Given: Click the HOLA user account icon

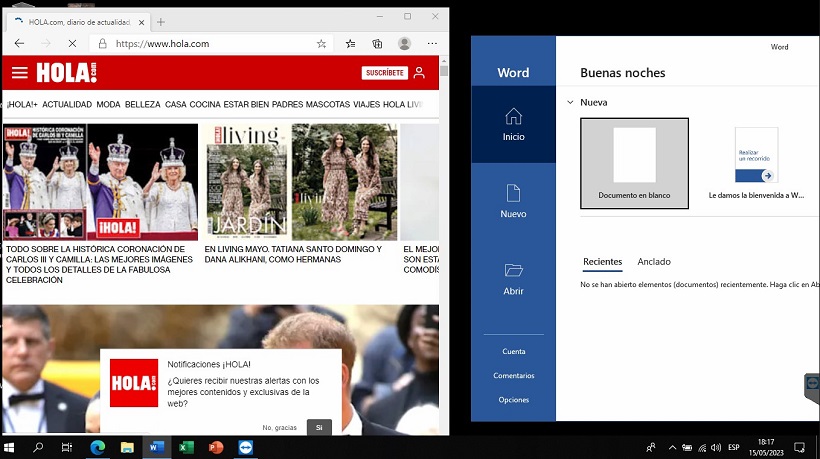Looking at the screenshot, I should 419,73.
